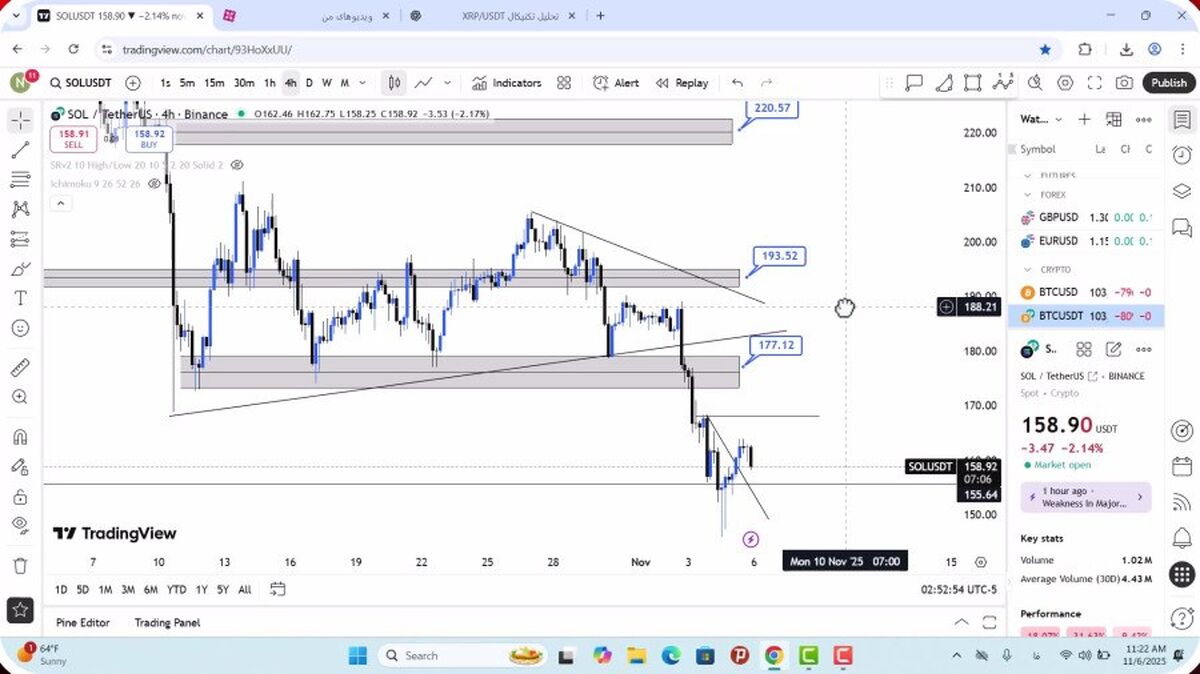Undo the last chart action
This screenshot has height=674, width=1200.
[737, 83]
